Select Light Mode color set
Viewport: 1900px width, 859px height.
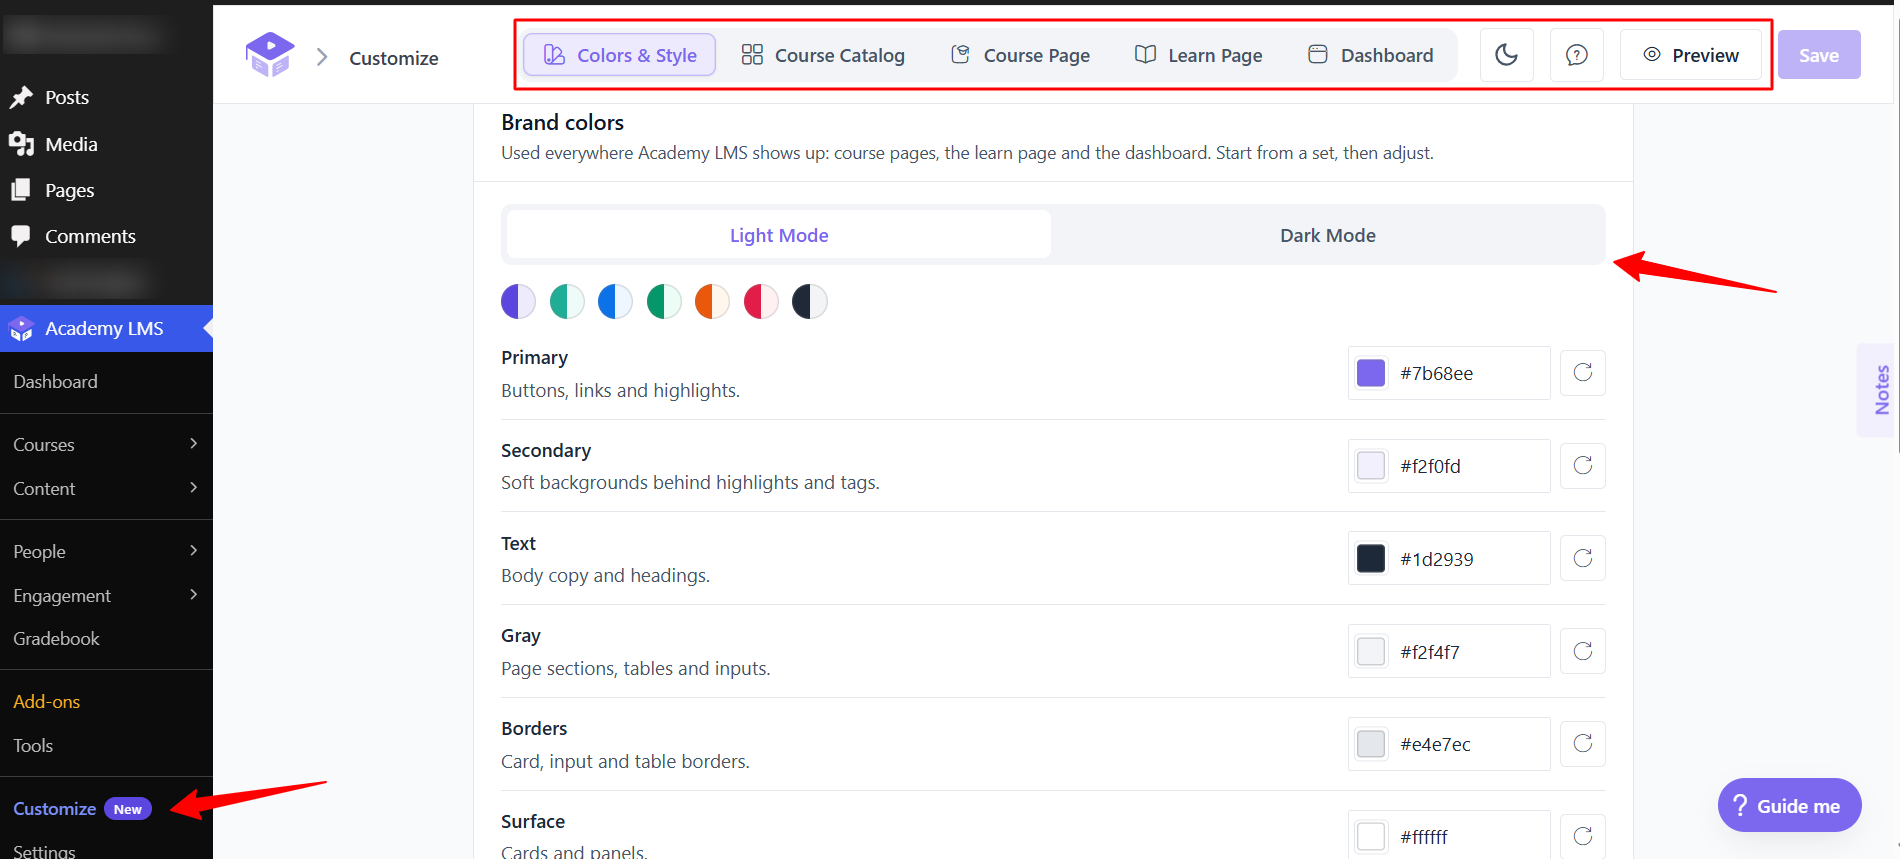coord(779,235)
